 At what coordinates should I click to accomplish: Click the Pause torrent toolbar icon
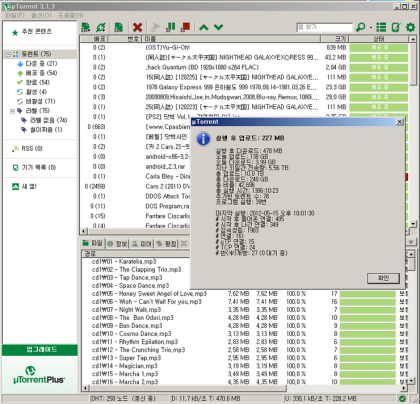tap(171, 27)
